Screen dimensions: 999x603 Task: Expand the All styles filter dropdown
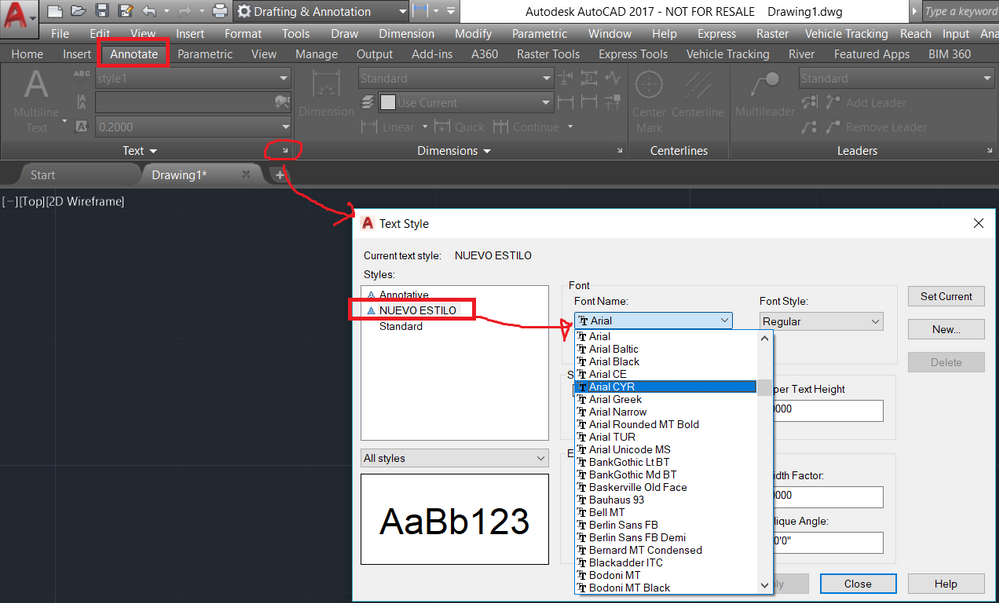coord(455,458)
